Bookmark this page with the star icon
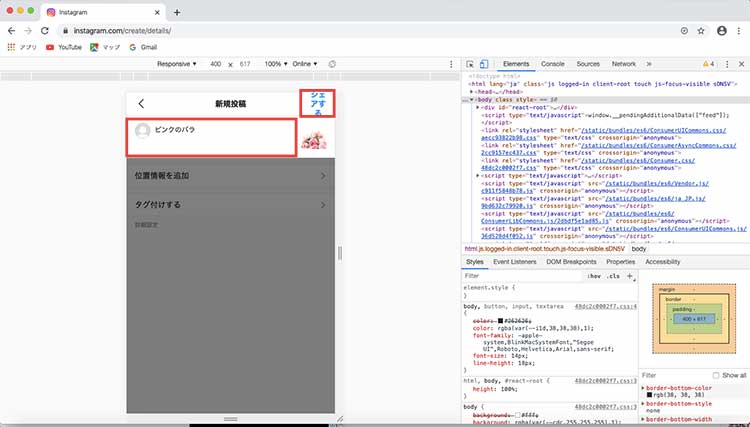 (701, 31)
